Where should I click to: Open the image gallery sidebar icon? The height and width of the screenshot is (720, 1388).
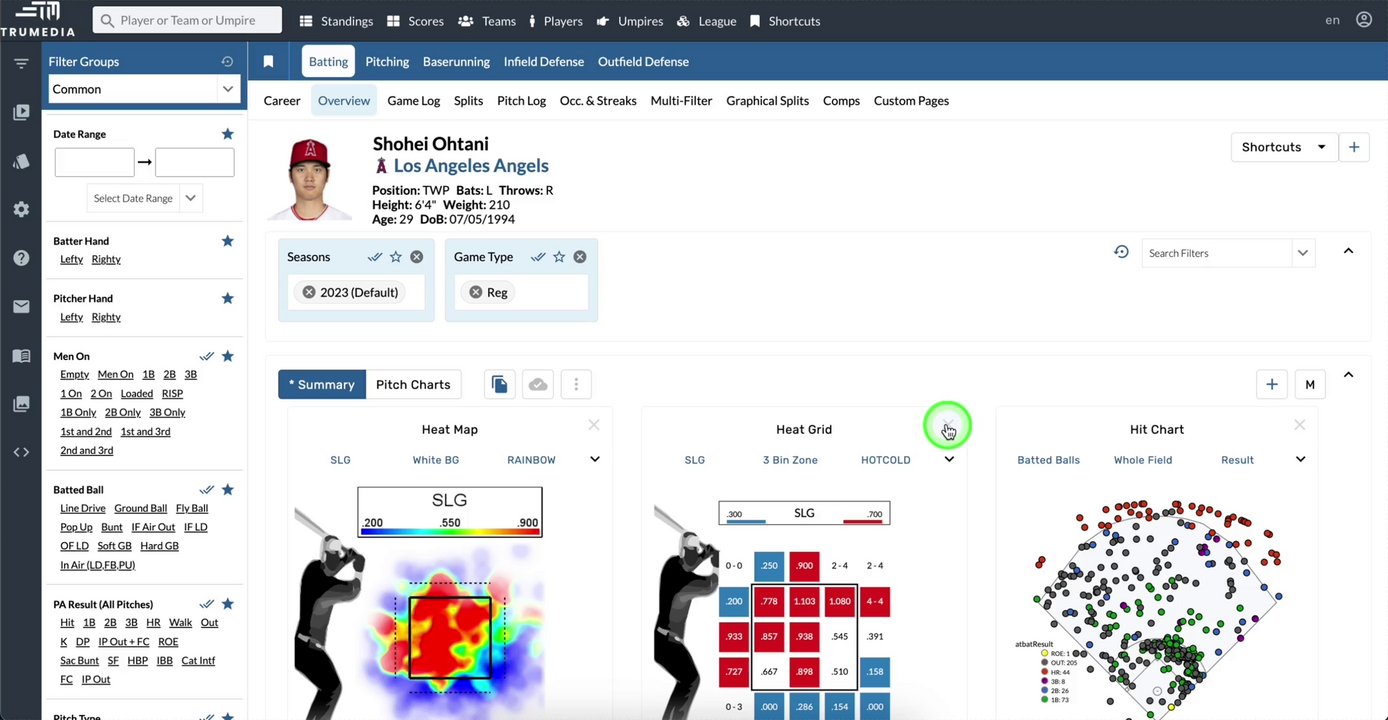tap(21, 404)
